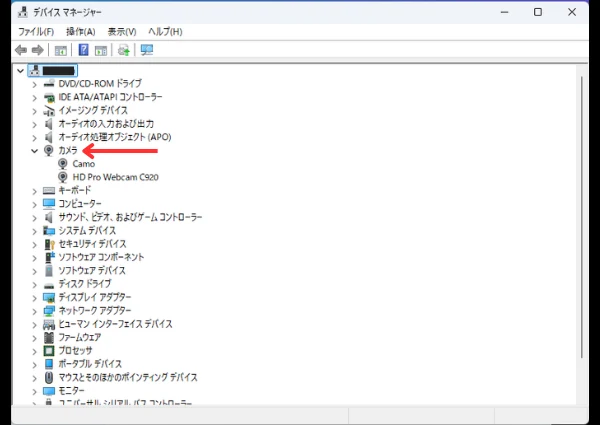Viewport: 600px width, 425px height.
Task: Expand the モニター category
Action: pos(34,391)
